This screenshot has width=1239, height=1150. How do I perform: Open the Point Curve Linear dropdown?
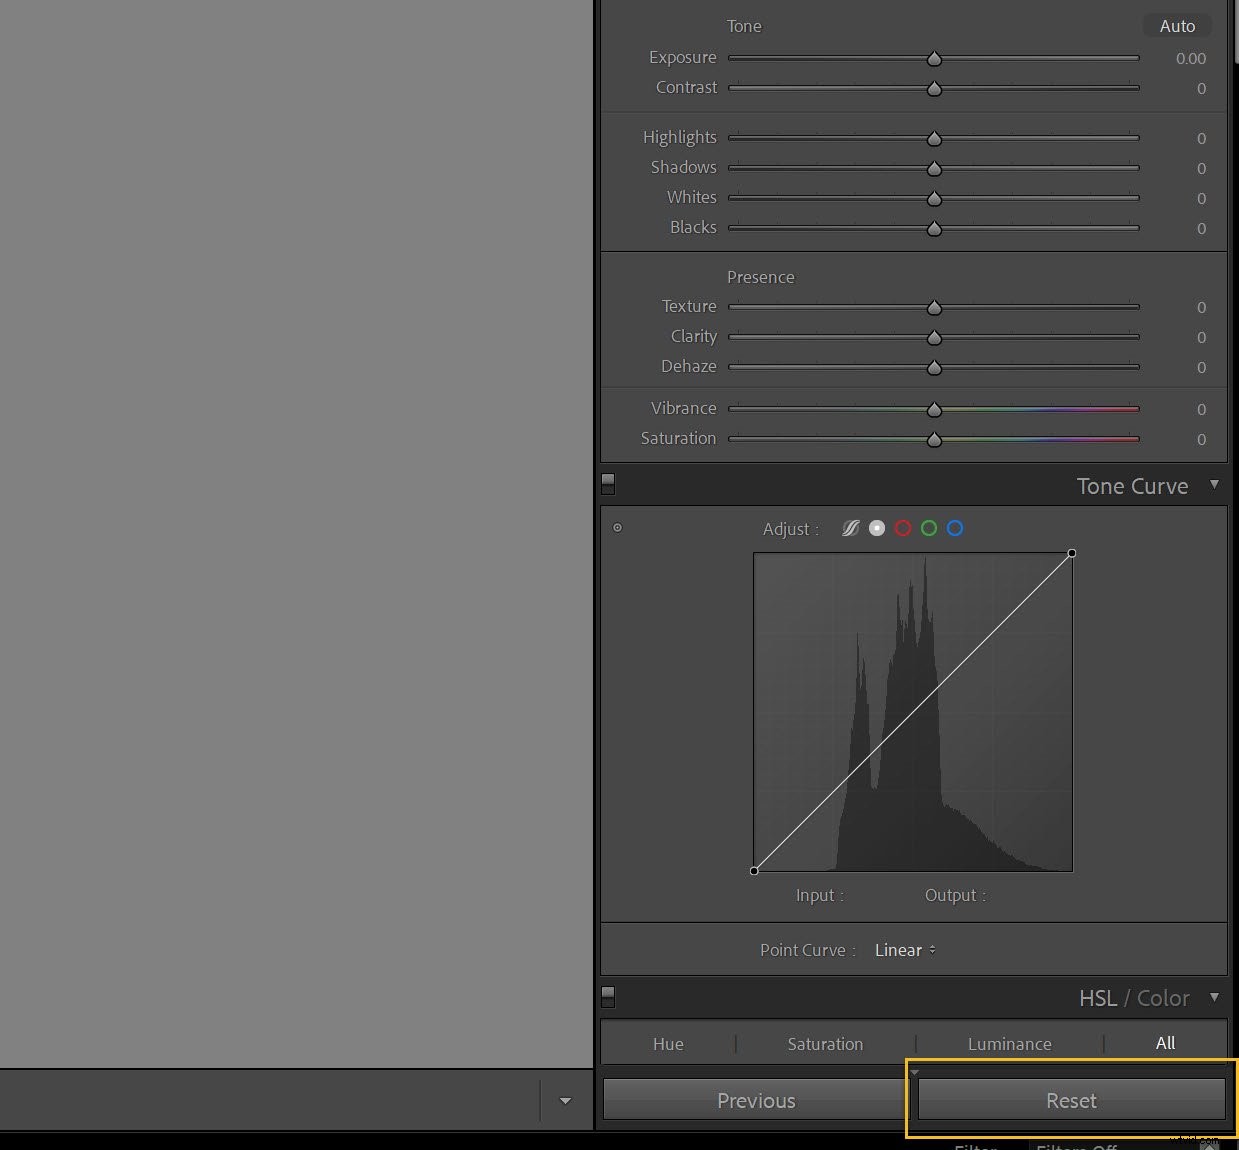[903, 950]
